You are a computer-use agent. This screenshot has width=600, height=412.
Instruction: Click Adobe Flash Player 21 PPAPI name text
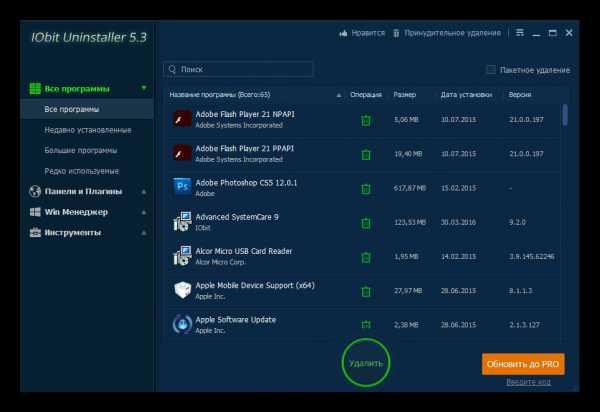click(x=245, y=148)
